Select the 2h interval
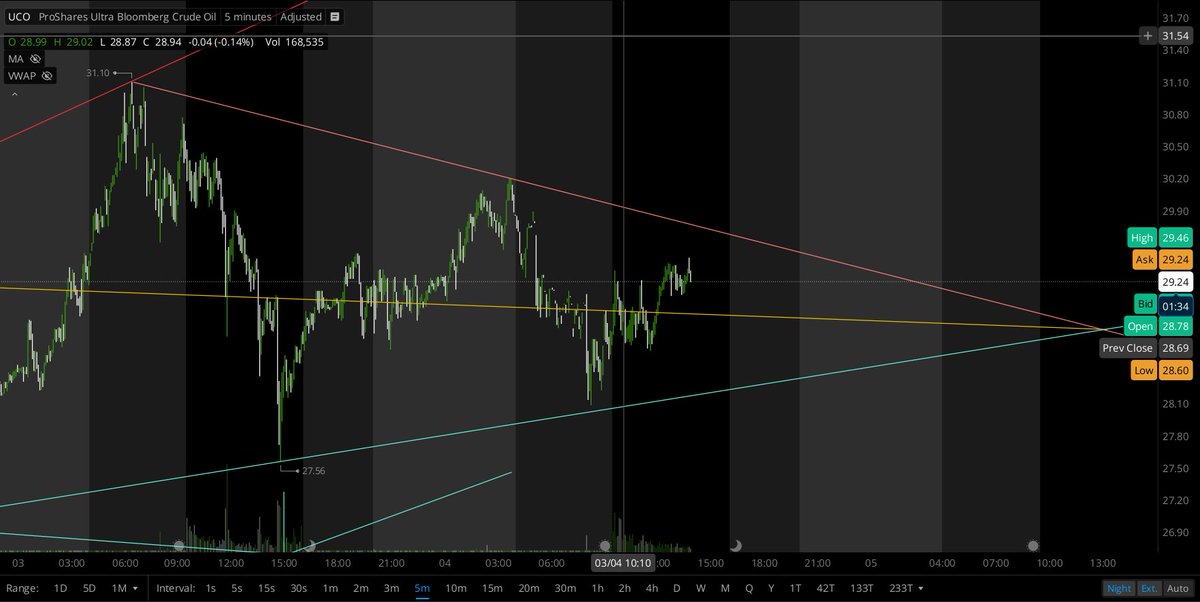1200x602 pixels. [624, 588]
